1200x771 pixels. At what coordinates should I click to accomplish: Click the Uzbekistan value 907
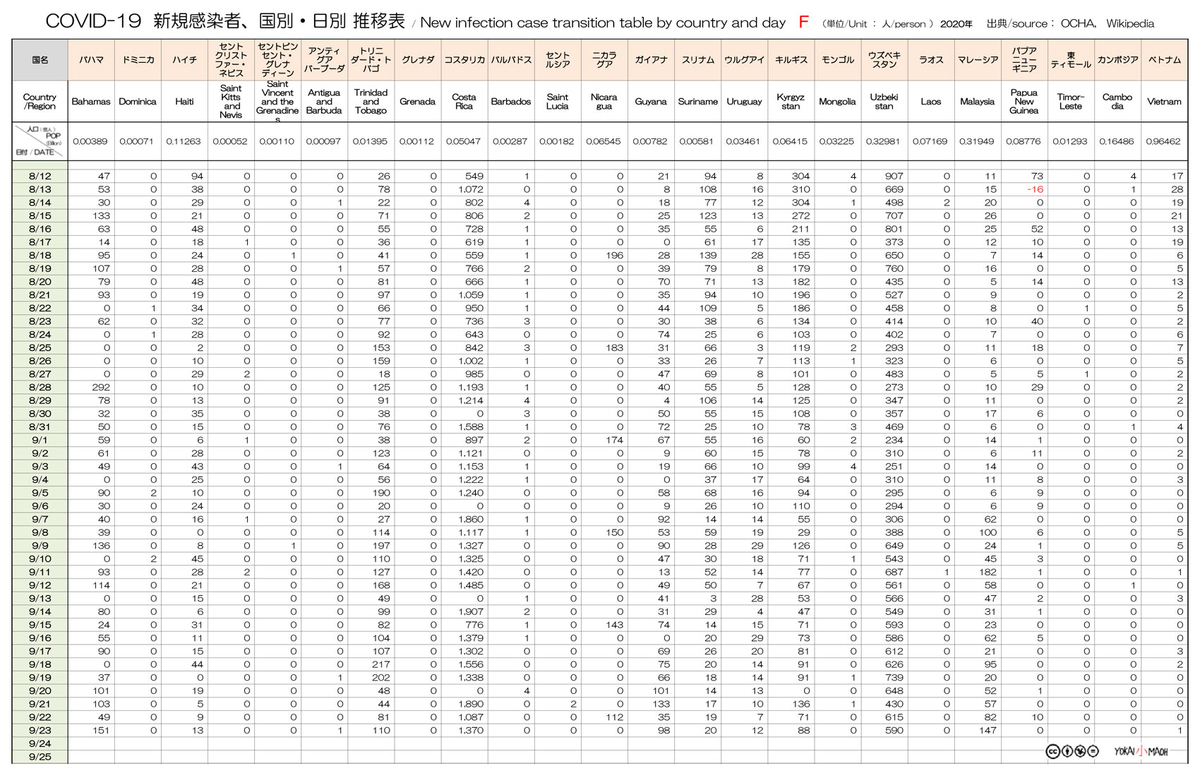[894, 175]
